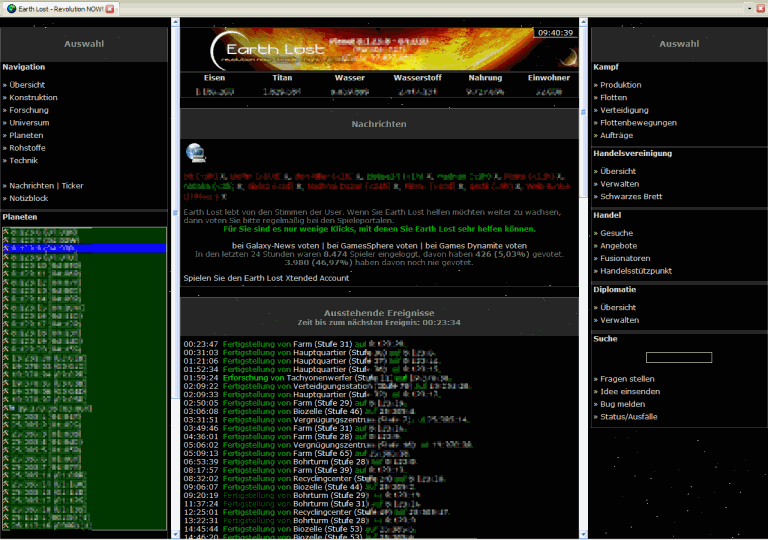768x540 pixels.
Task: Open Übersicht under Handelsvereinigung
Action: click(x=618, y=171)
